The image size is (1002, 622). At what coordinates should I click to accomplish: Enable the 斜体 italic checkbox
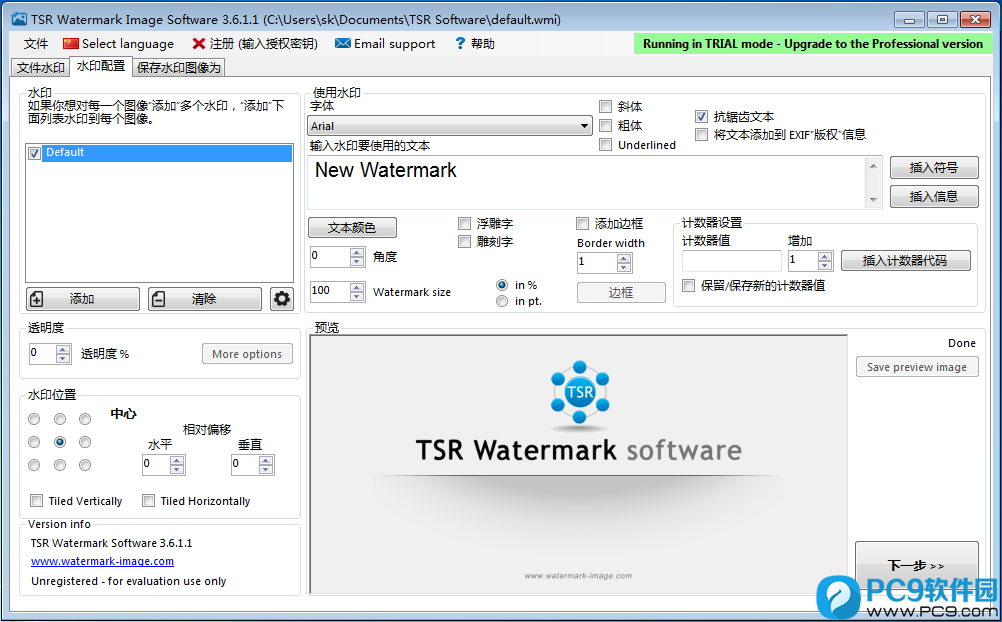(605, 107)
